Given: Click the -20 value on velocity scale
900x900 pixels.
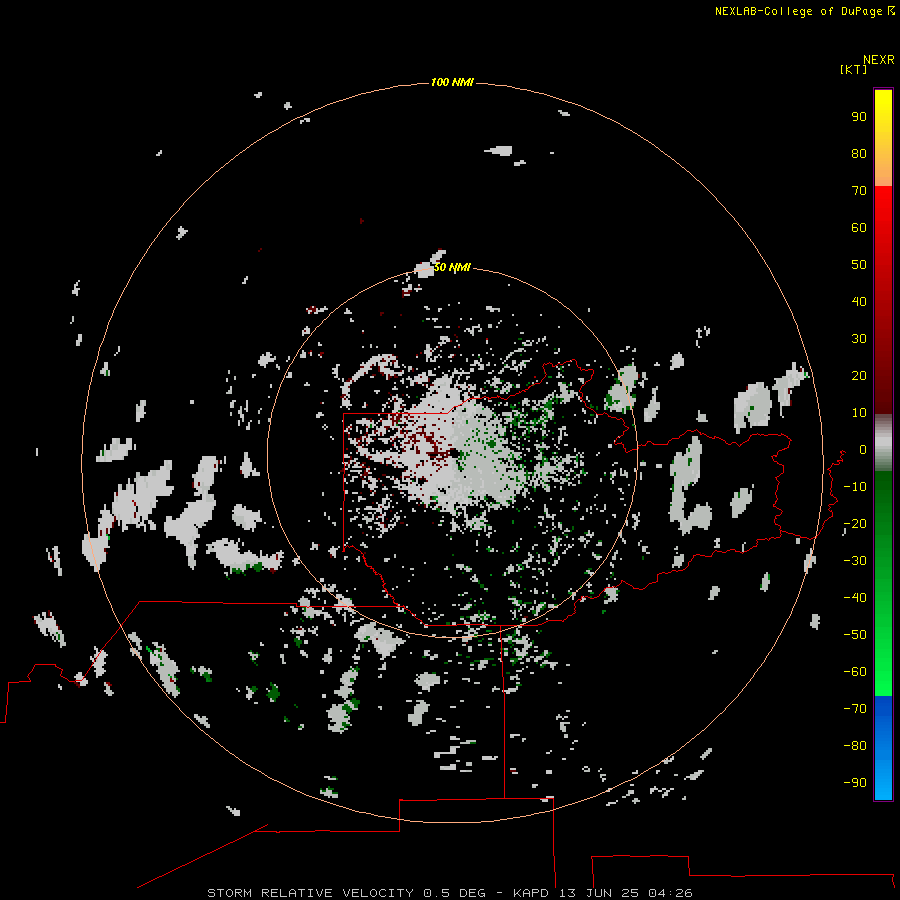Looking at the screenshot, I should pos(855,523).
